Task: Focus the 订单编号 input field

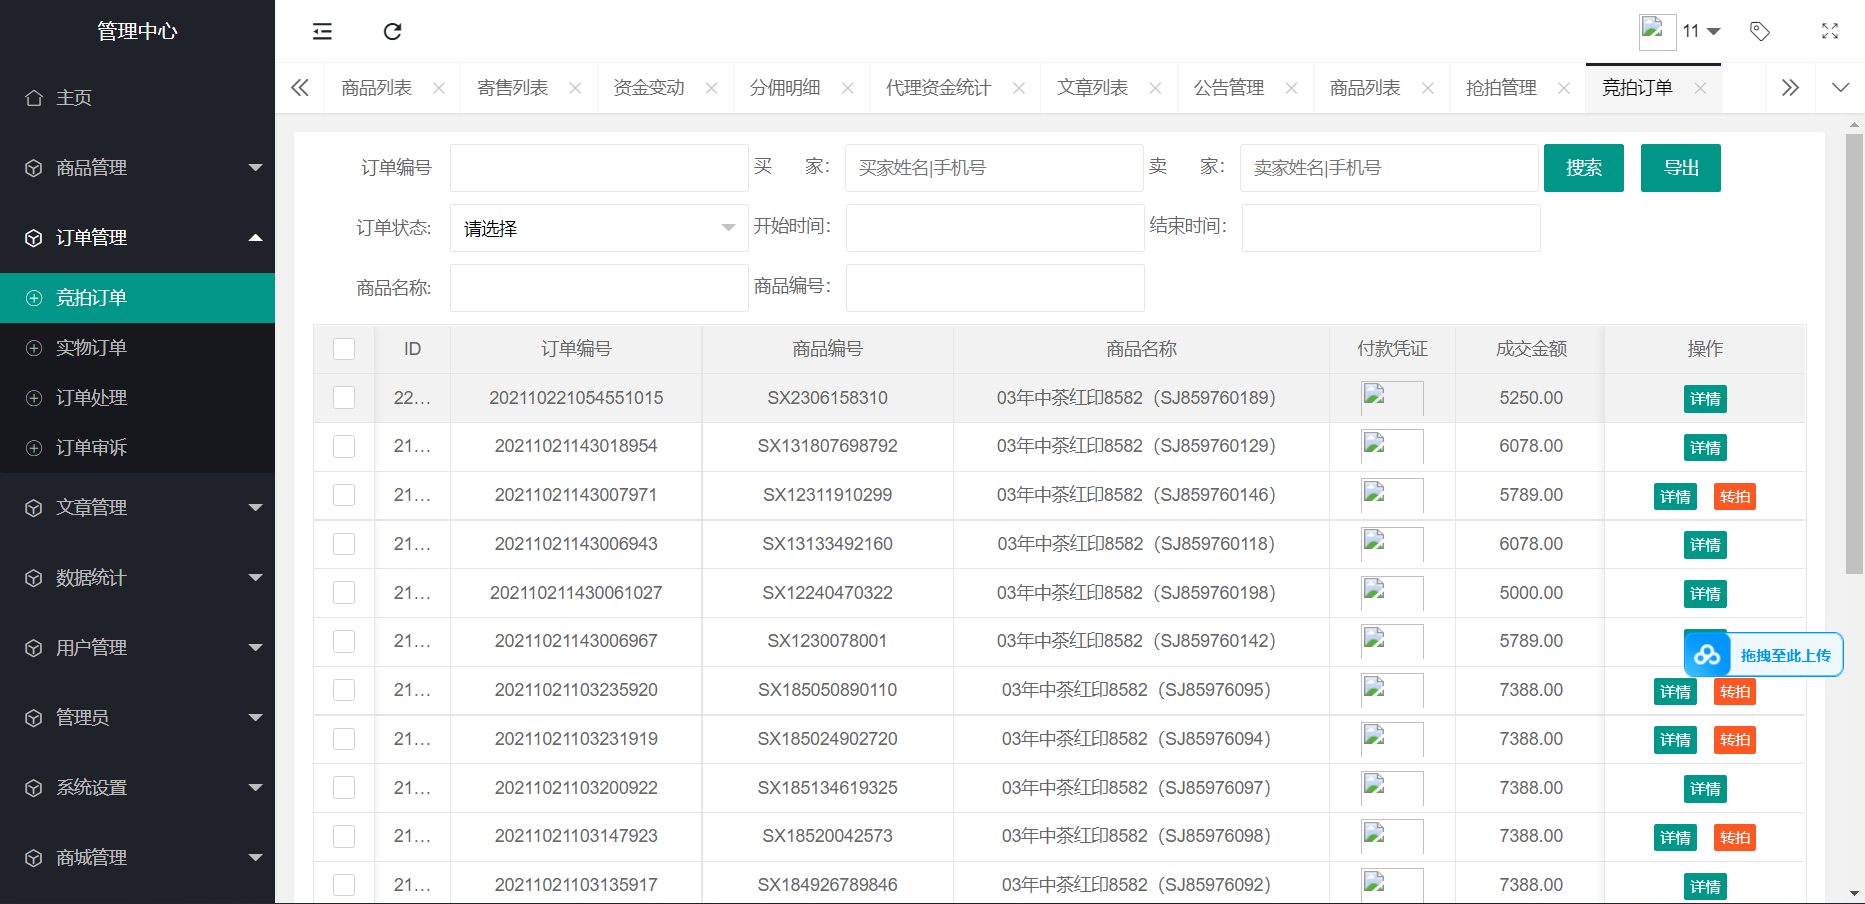Action: pyautogui.click(x=599, y=168)
